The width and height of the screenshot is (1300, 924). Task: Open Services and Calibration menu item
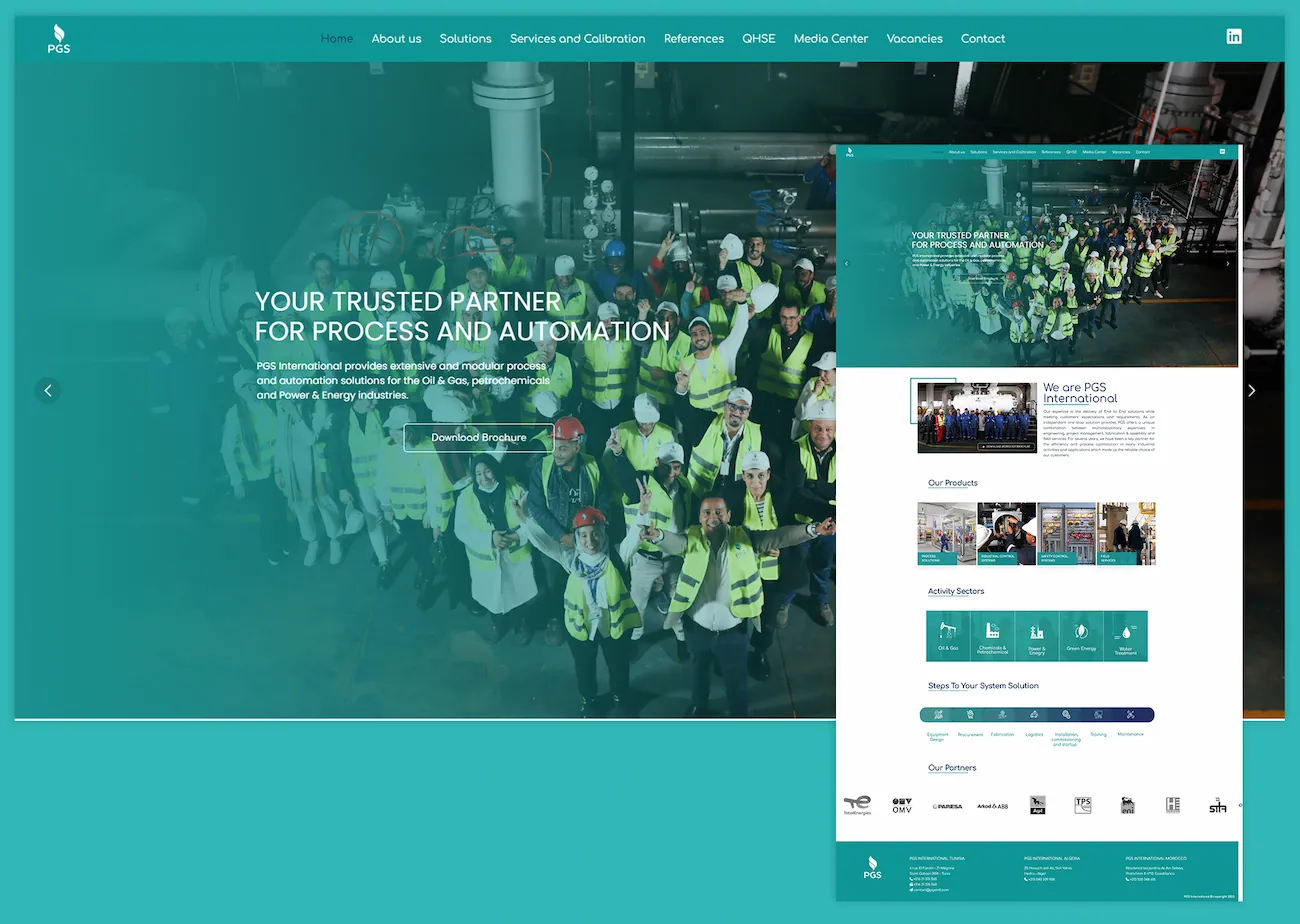(577, 39)
